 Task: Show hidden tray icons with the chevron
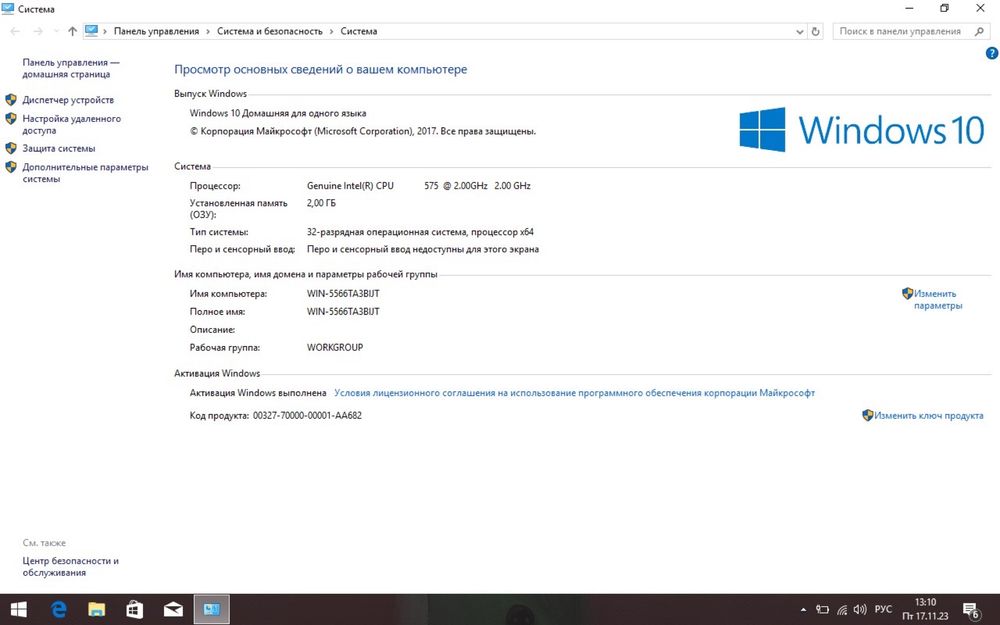(804, 610)
